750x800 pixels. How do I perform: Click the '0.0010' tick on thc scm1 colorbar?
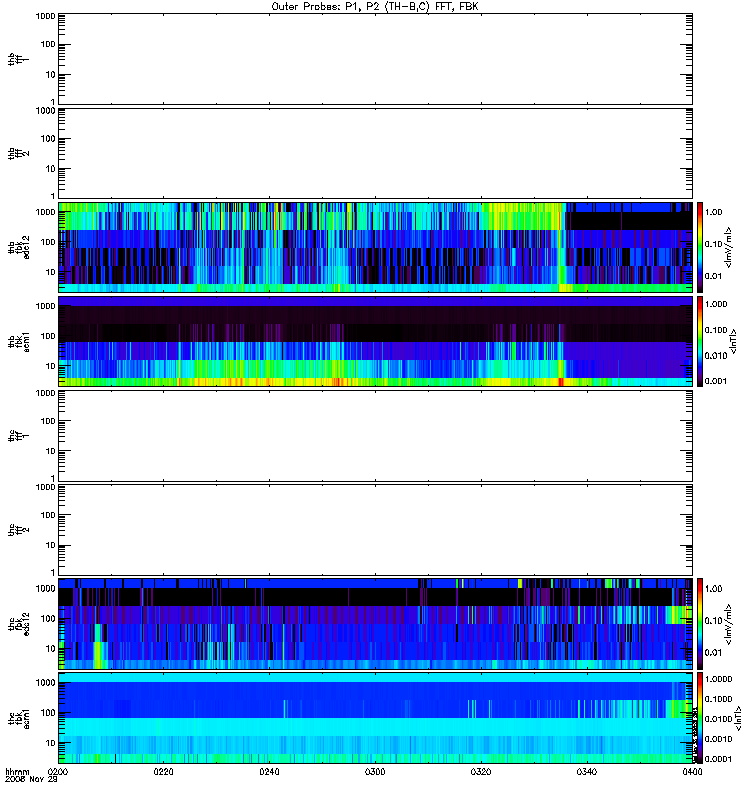click(x=718, y=739)
